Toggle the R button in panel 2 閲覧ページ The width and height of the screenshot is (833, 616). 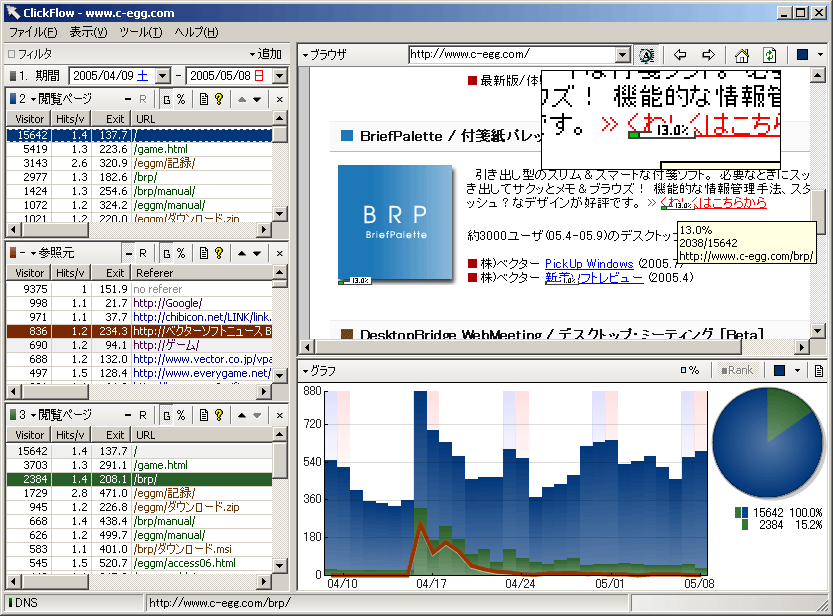[143, 99]
